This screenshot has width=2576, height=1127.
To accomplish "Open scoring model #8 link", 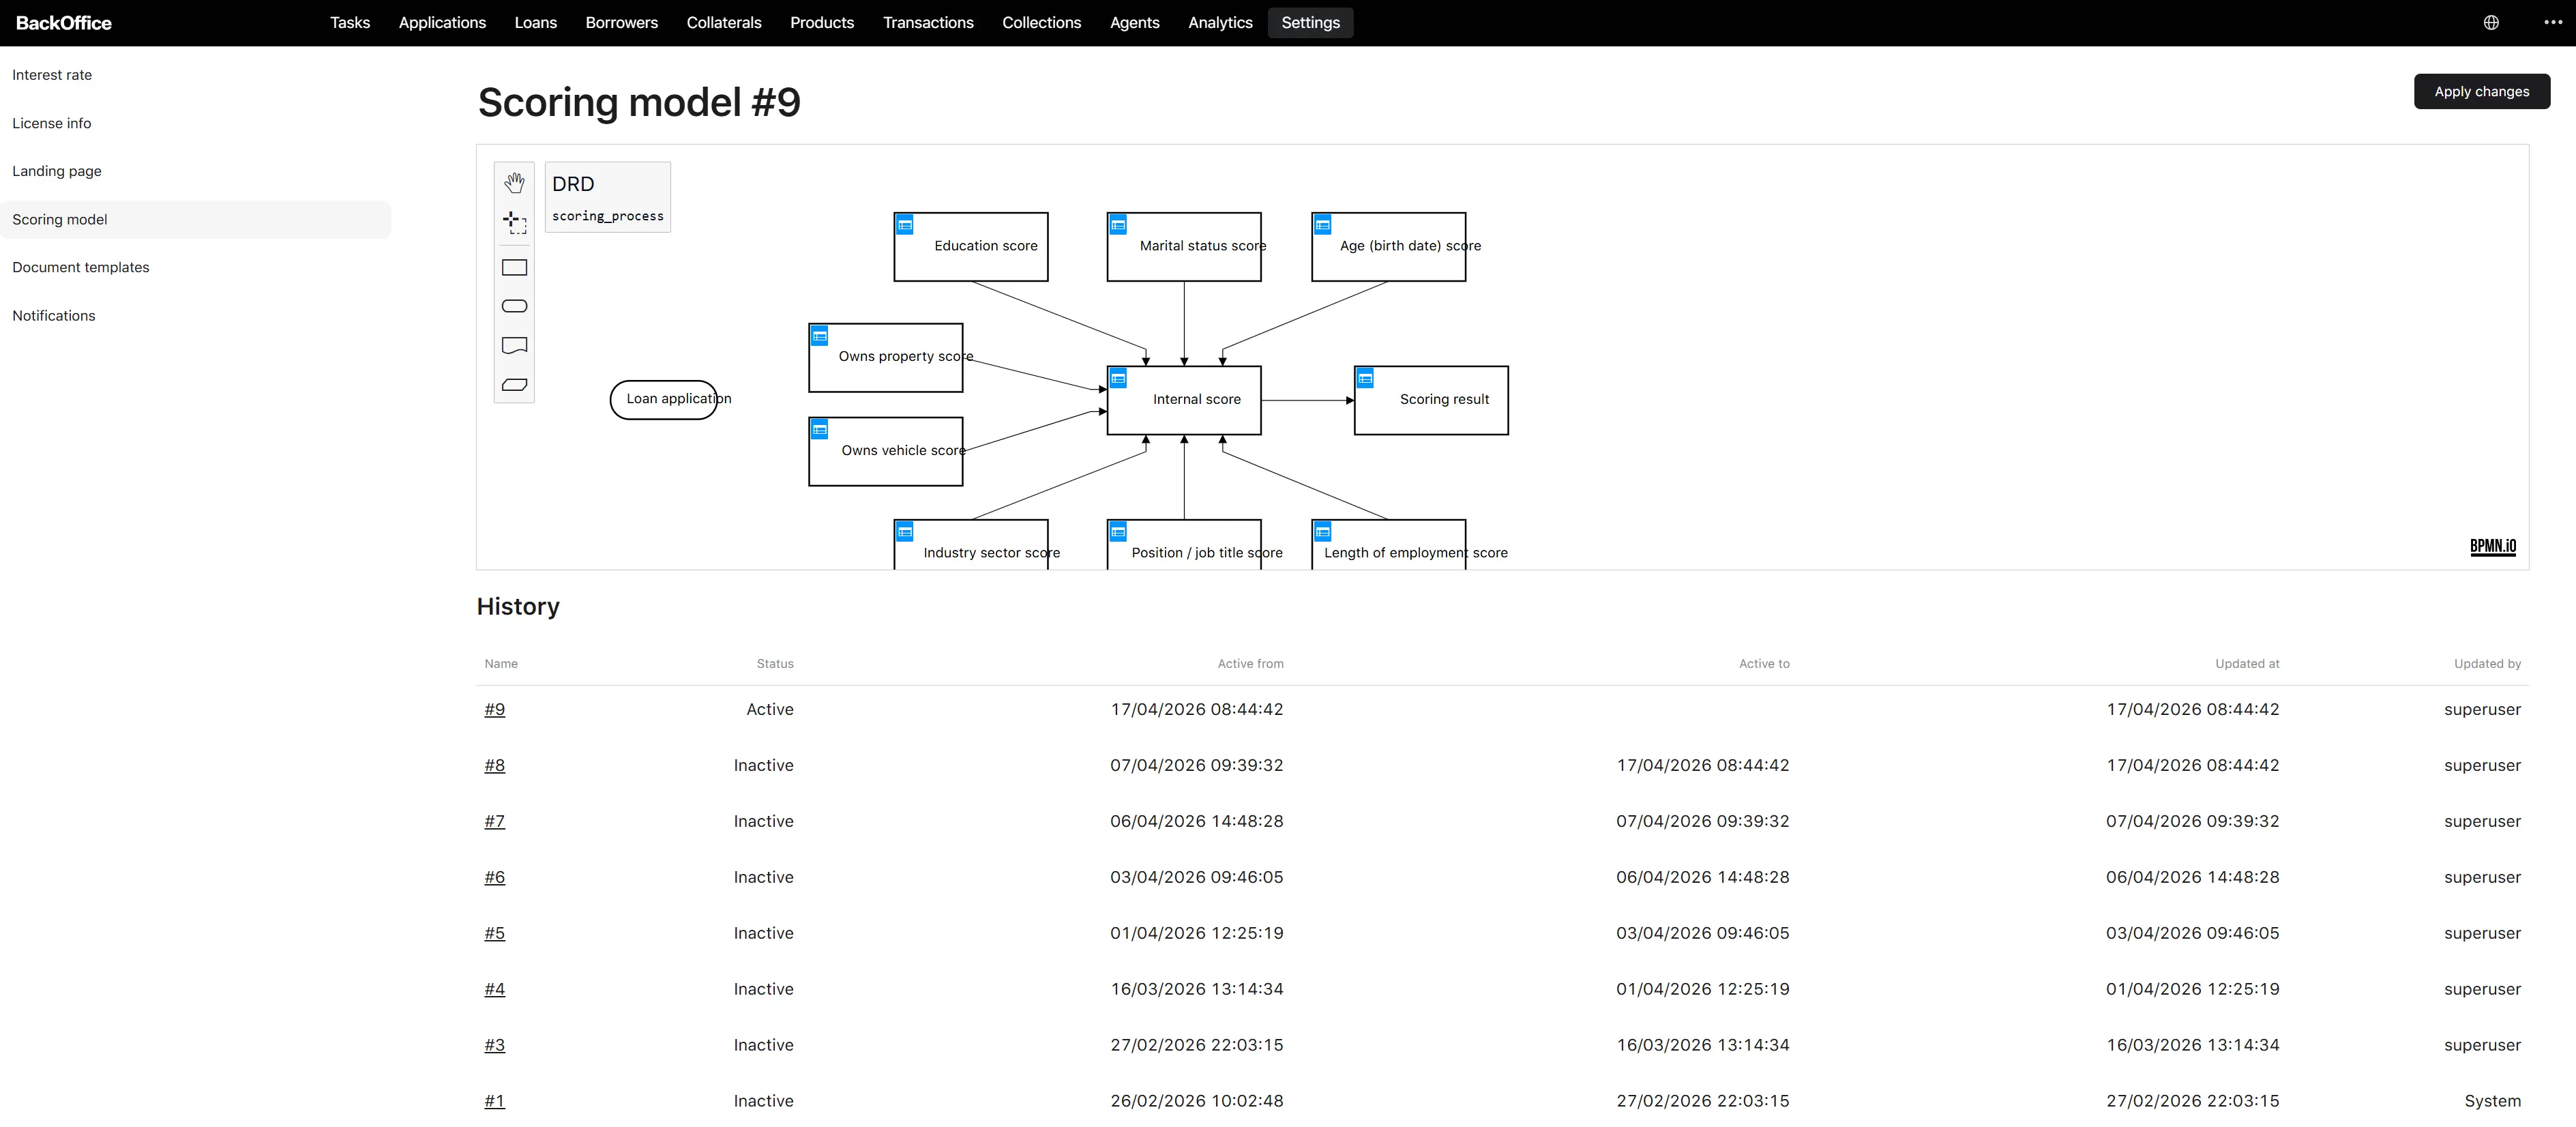I will 495,765.
